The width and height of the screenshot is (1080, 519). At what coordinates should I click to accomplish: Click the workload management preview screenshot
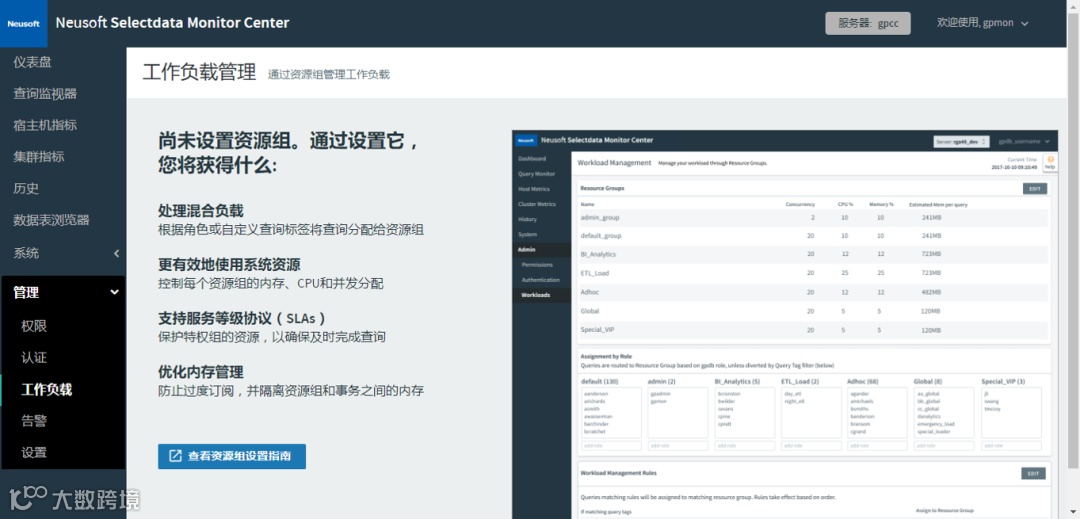click(x=785, y=324)
